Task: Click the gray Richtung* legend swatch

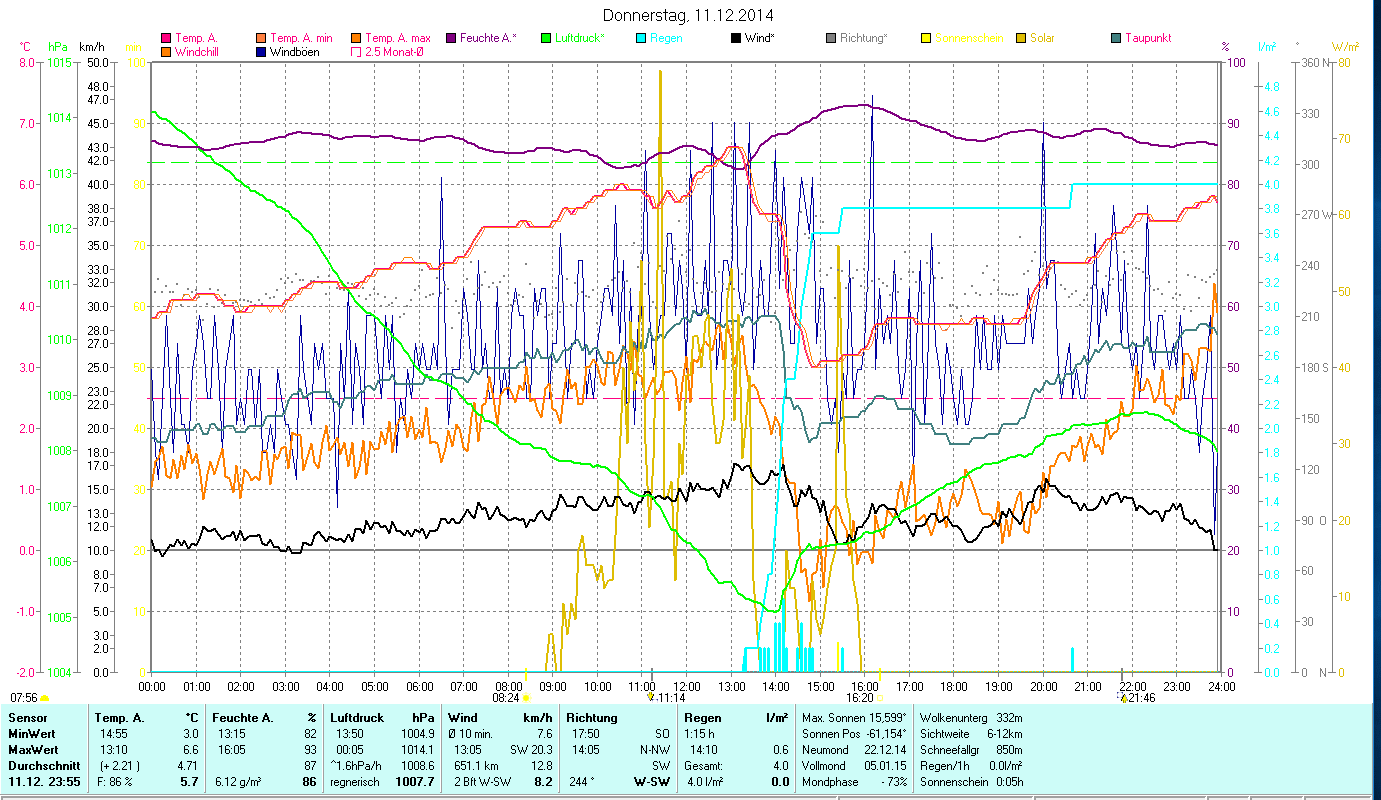Action: (x=831, y=38)
